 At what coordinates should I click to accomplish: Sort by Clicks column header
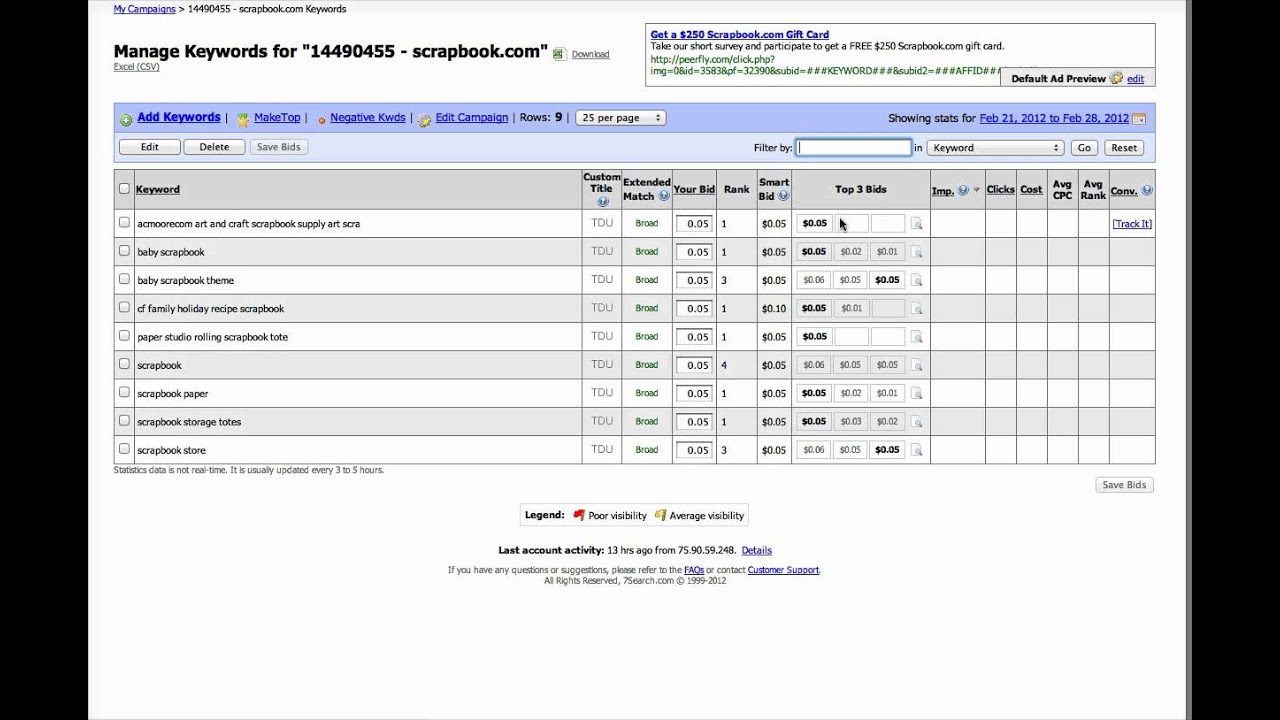pos(1000,190)
